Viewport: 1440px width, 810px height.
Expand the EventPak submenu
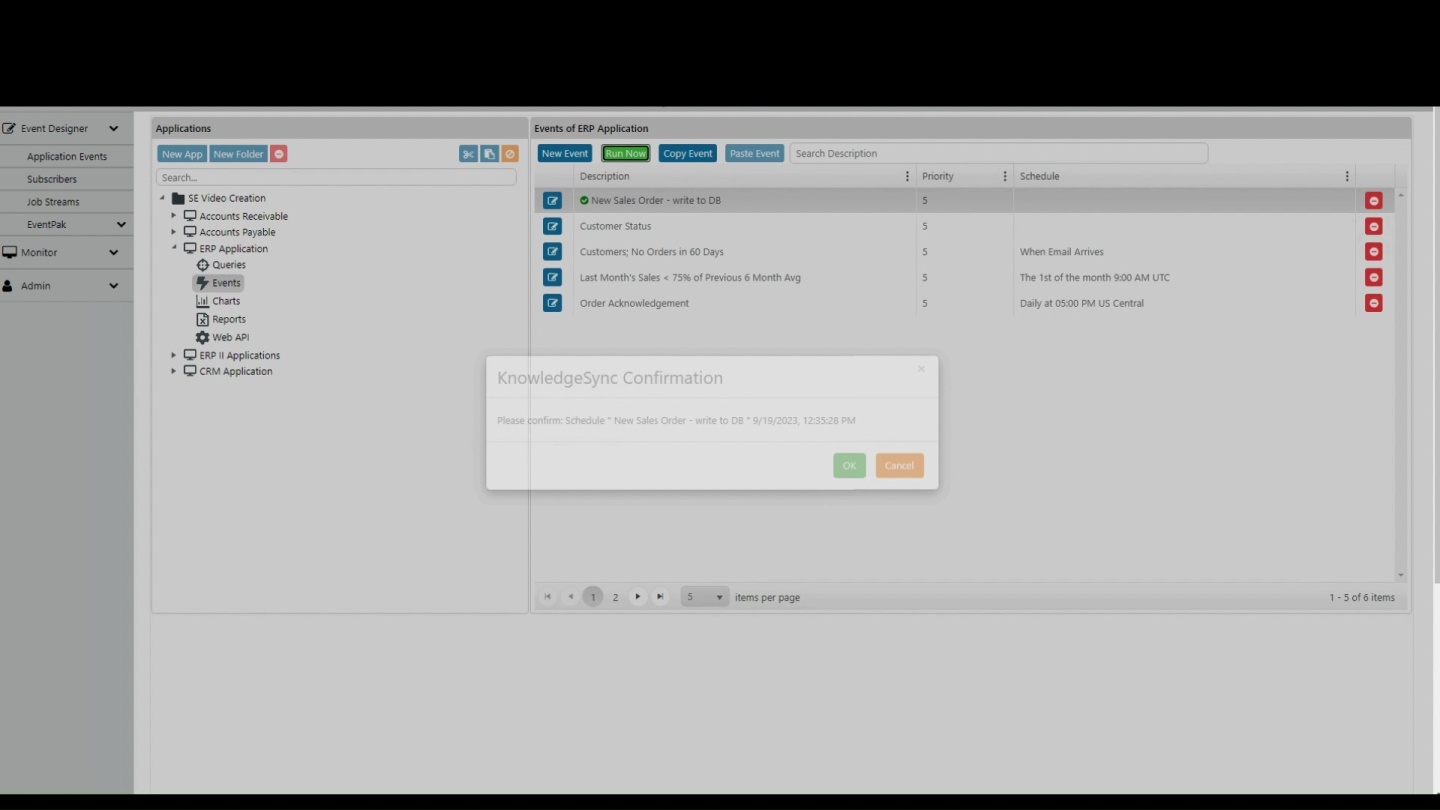[x=121, y=225]
